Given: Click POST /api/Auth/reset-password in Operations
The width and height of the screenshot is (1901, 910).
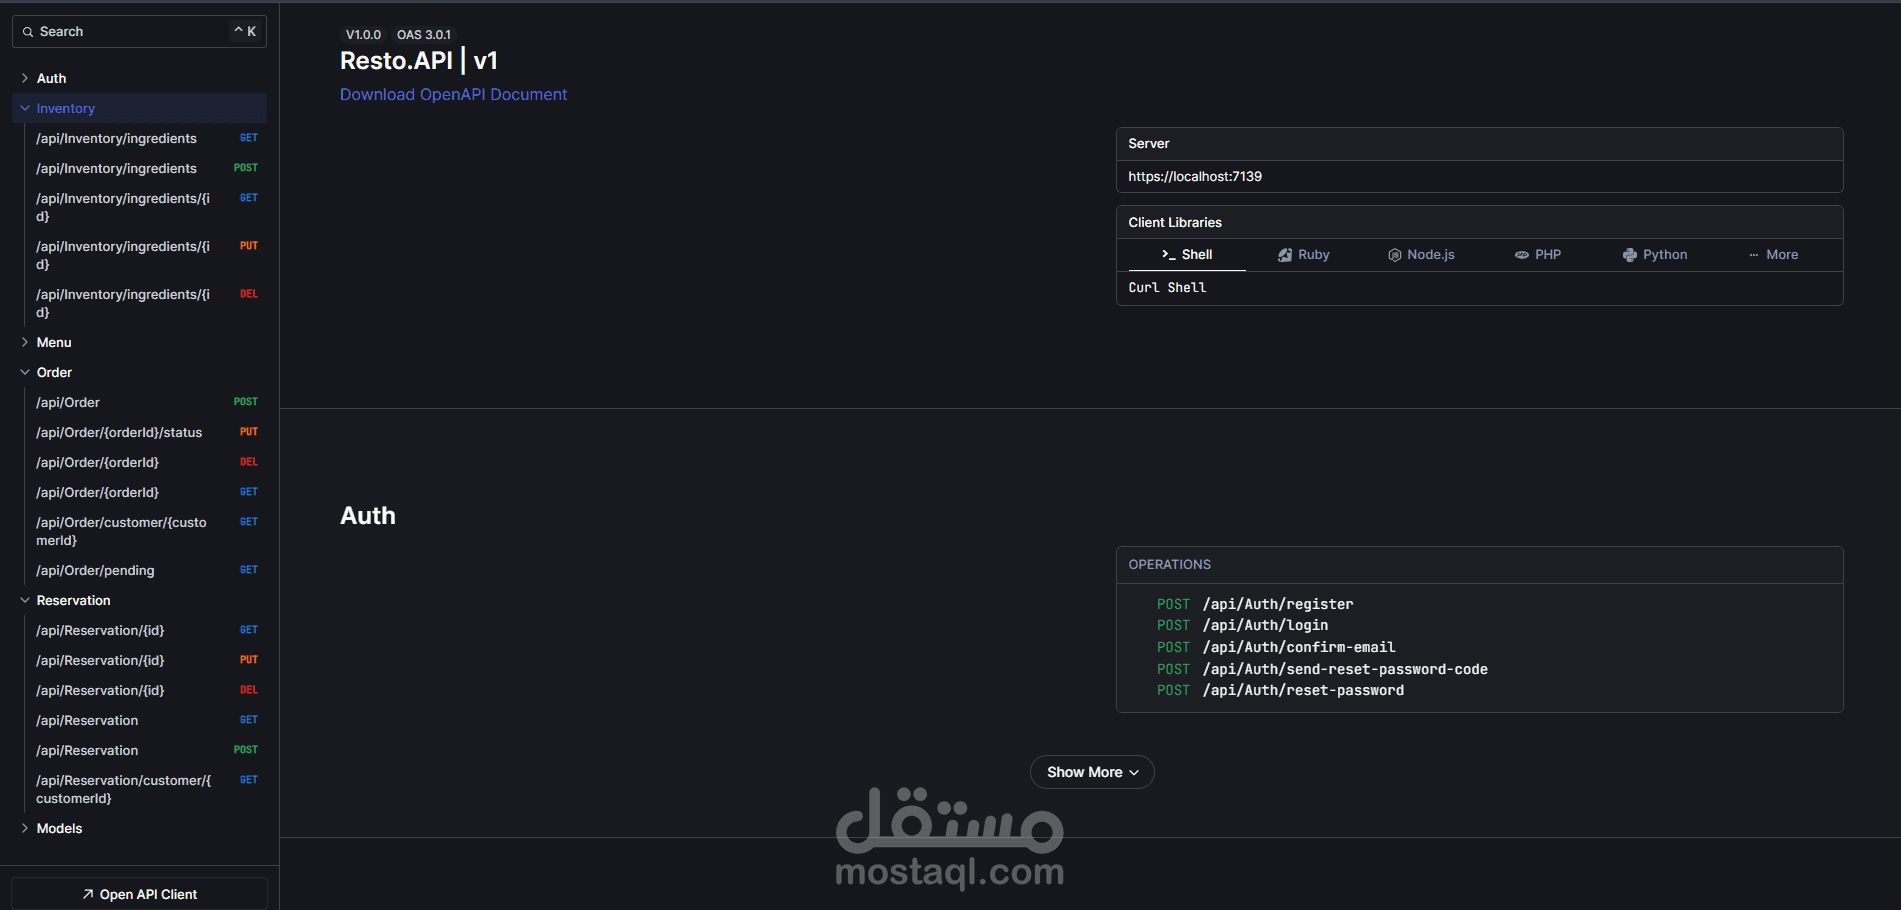Looking at the screenshot, I should [1280, 690].
